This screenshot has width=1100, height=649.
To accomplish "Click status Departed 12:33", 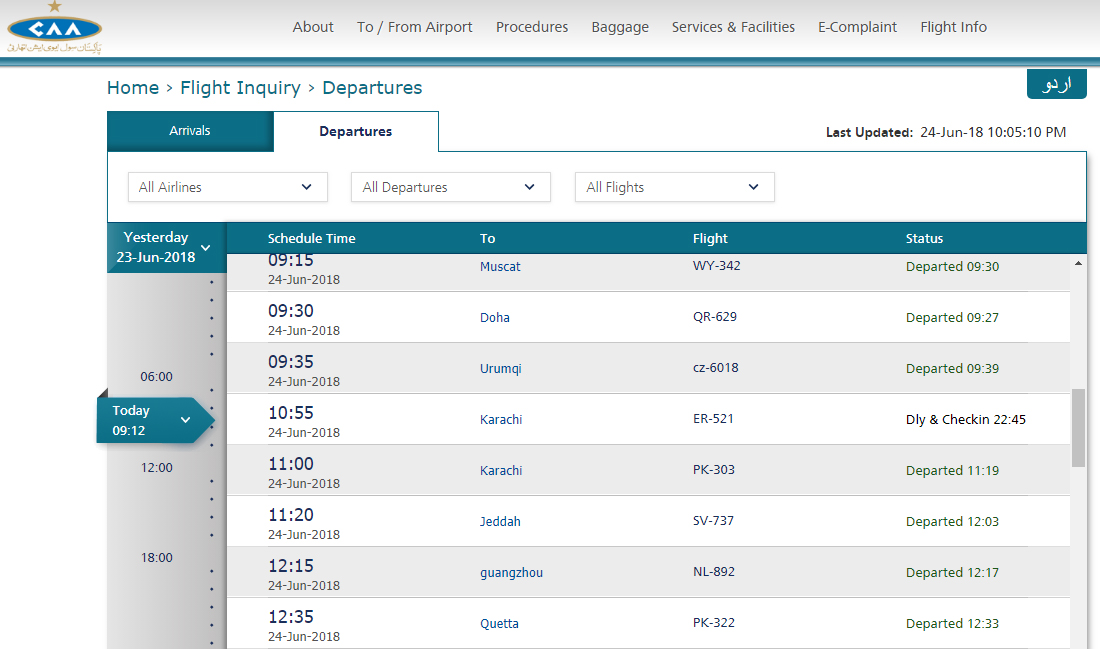I will tap(952, 624).
